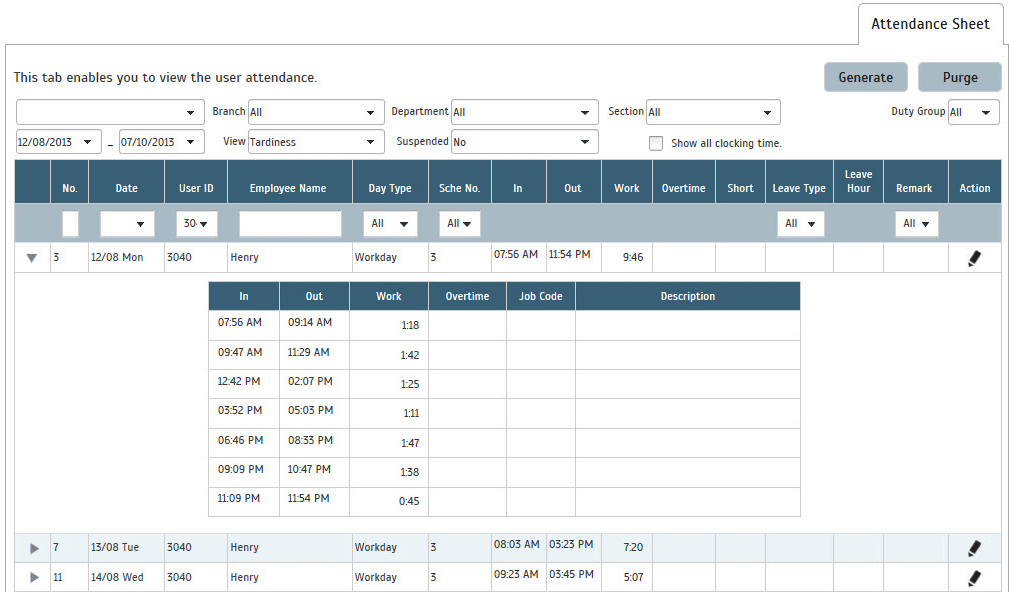Viewport: 1009px width, 592px height.
Task: Click the Employee Name filter field
Action: pyautogui.click(x=290, y=224)
